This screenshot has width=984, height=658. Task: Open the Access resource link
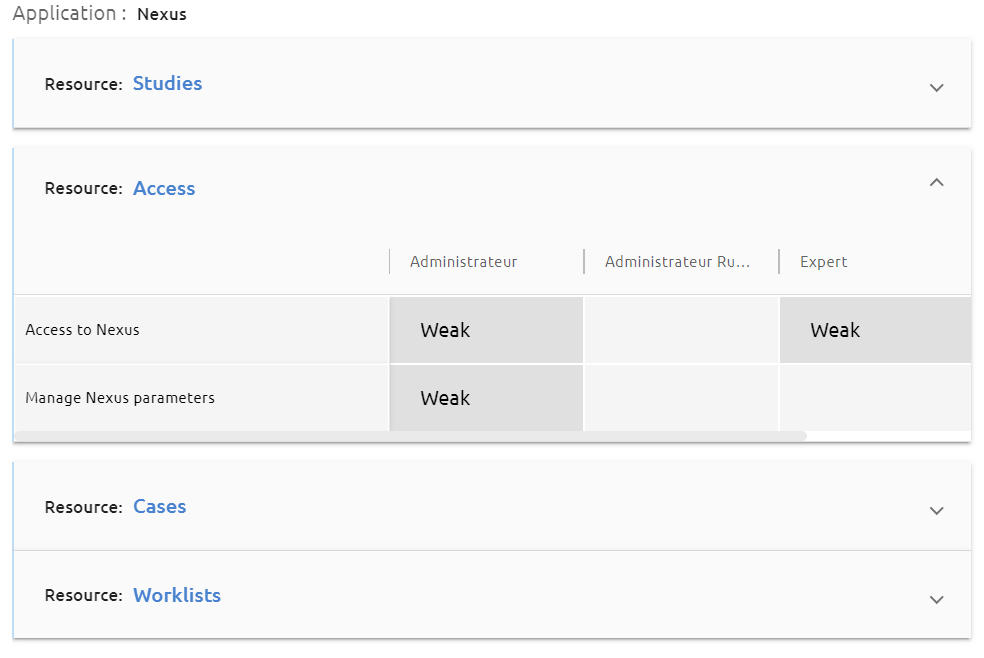[164, 188]
